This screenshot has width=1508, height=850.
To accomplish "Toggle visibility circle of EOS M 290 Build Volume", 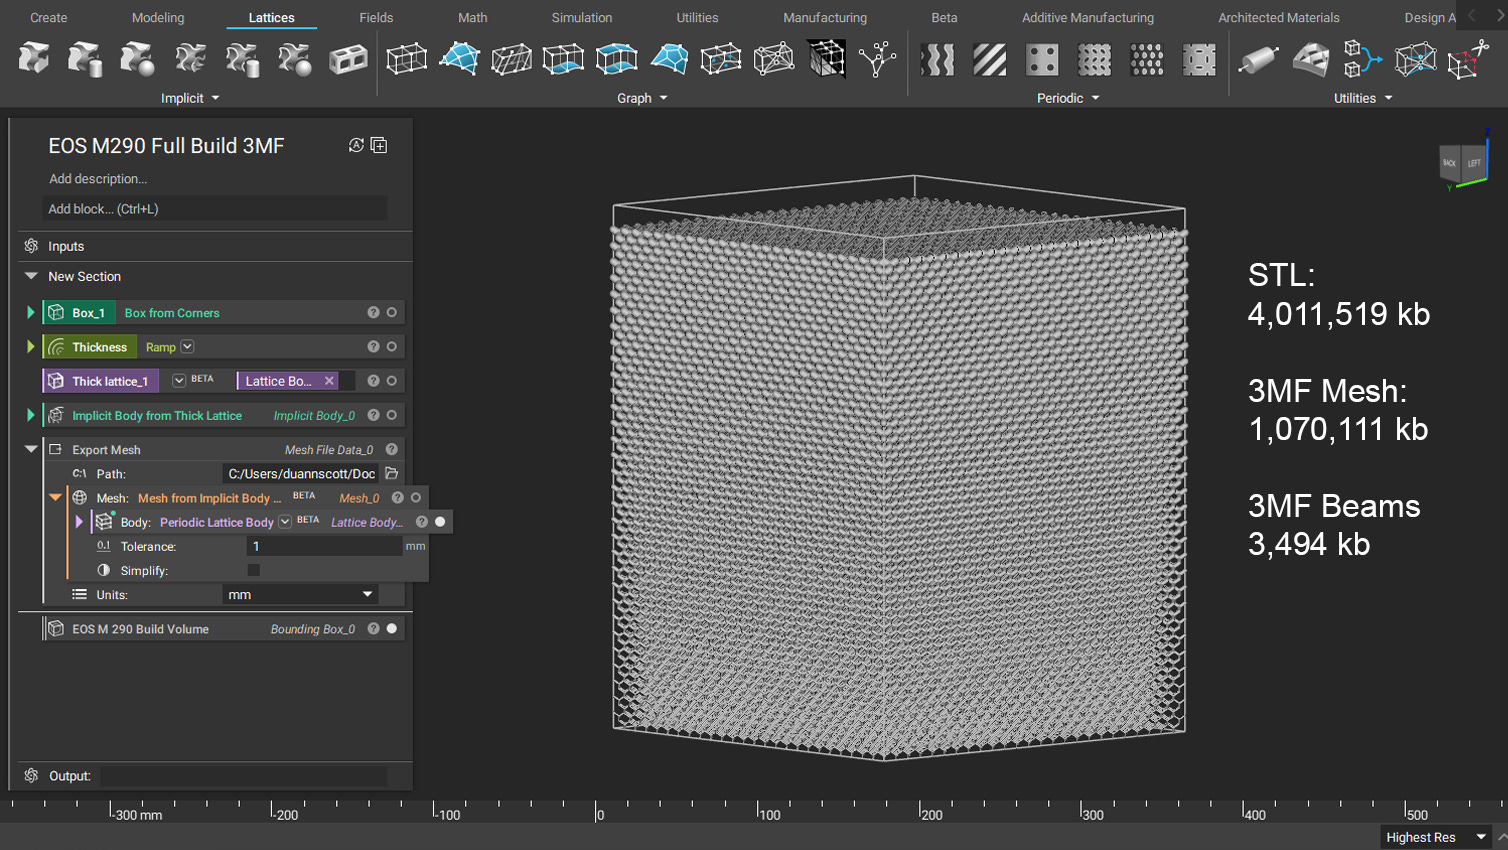I will tap(392, 629).
